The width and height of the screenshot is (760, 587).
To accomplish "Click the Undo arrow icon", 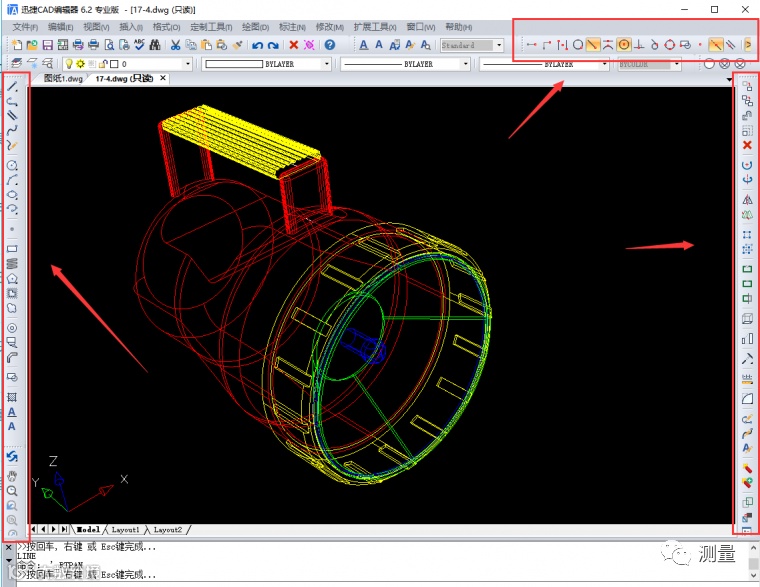I will [x=257, y=45].
